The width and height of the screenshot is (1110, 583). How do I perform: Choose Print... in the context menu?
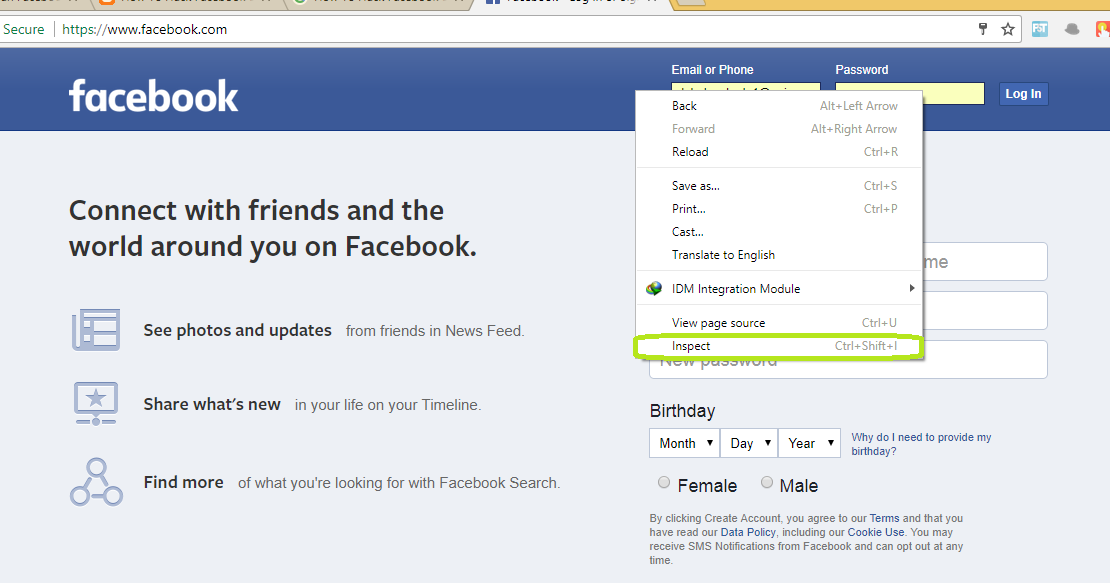(x=779, y=209)
